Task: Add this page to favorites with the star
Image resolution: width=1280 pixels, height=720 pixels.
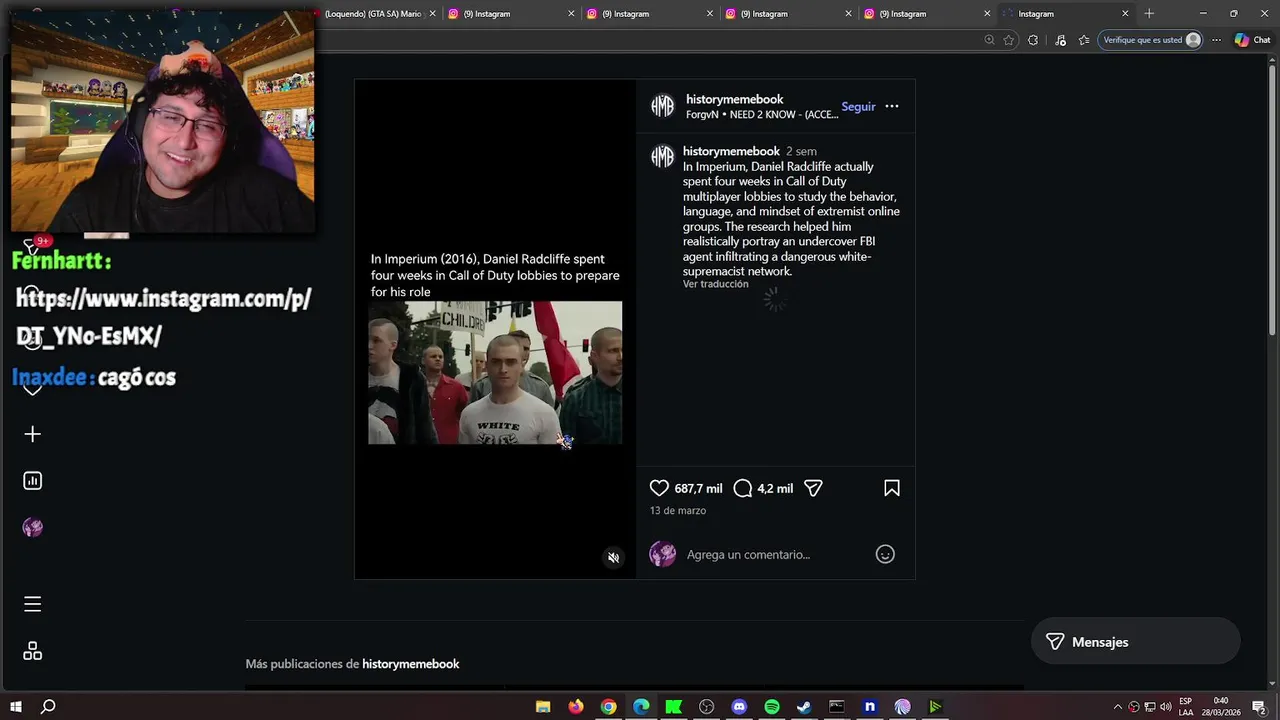Action: pos(1009,40)
